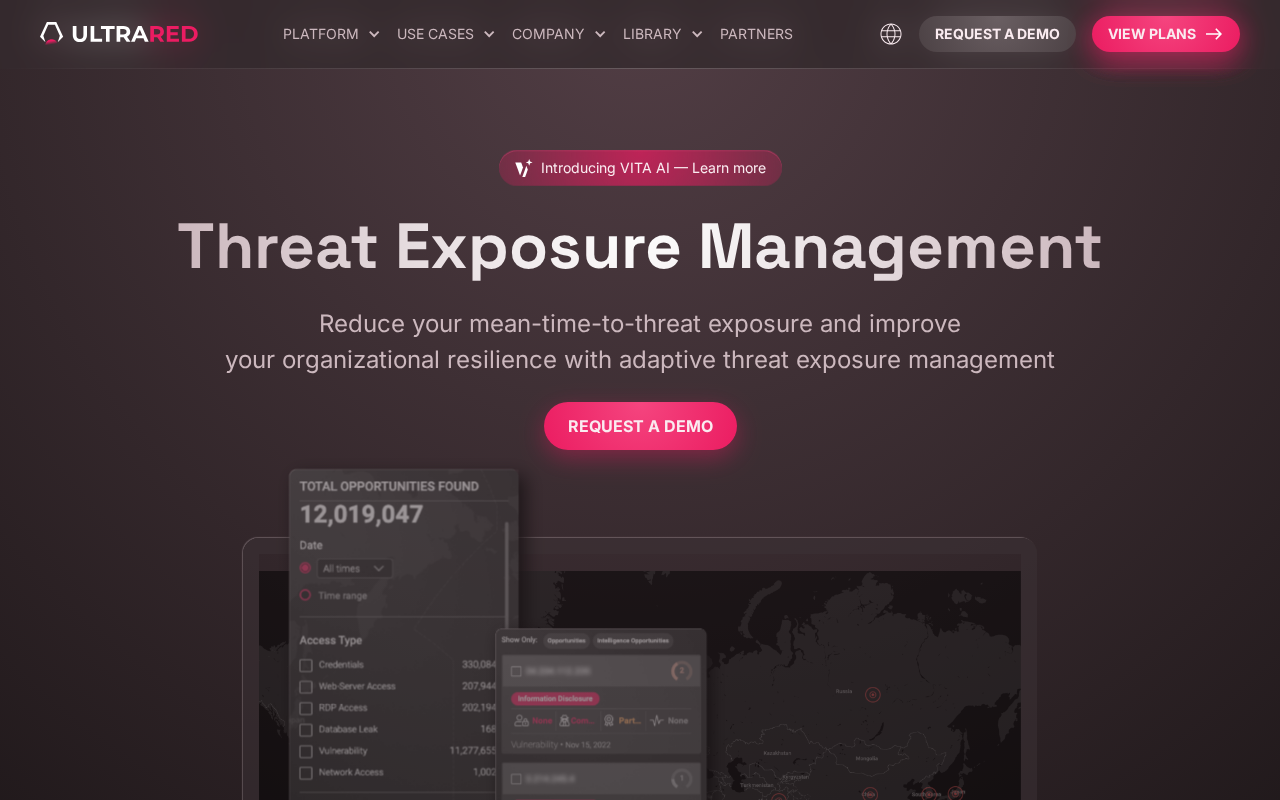The width and height of the screenshot is (1280, 800).
Task: Expand the USE CASES menu
Action: coord(446,34)
